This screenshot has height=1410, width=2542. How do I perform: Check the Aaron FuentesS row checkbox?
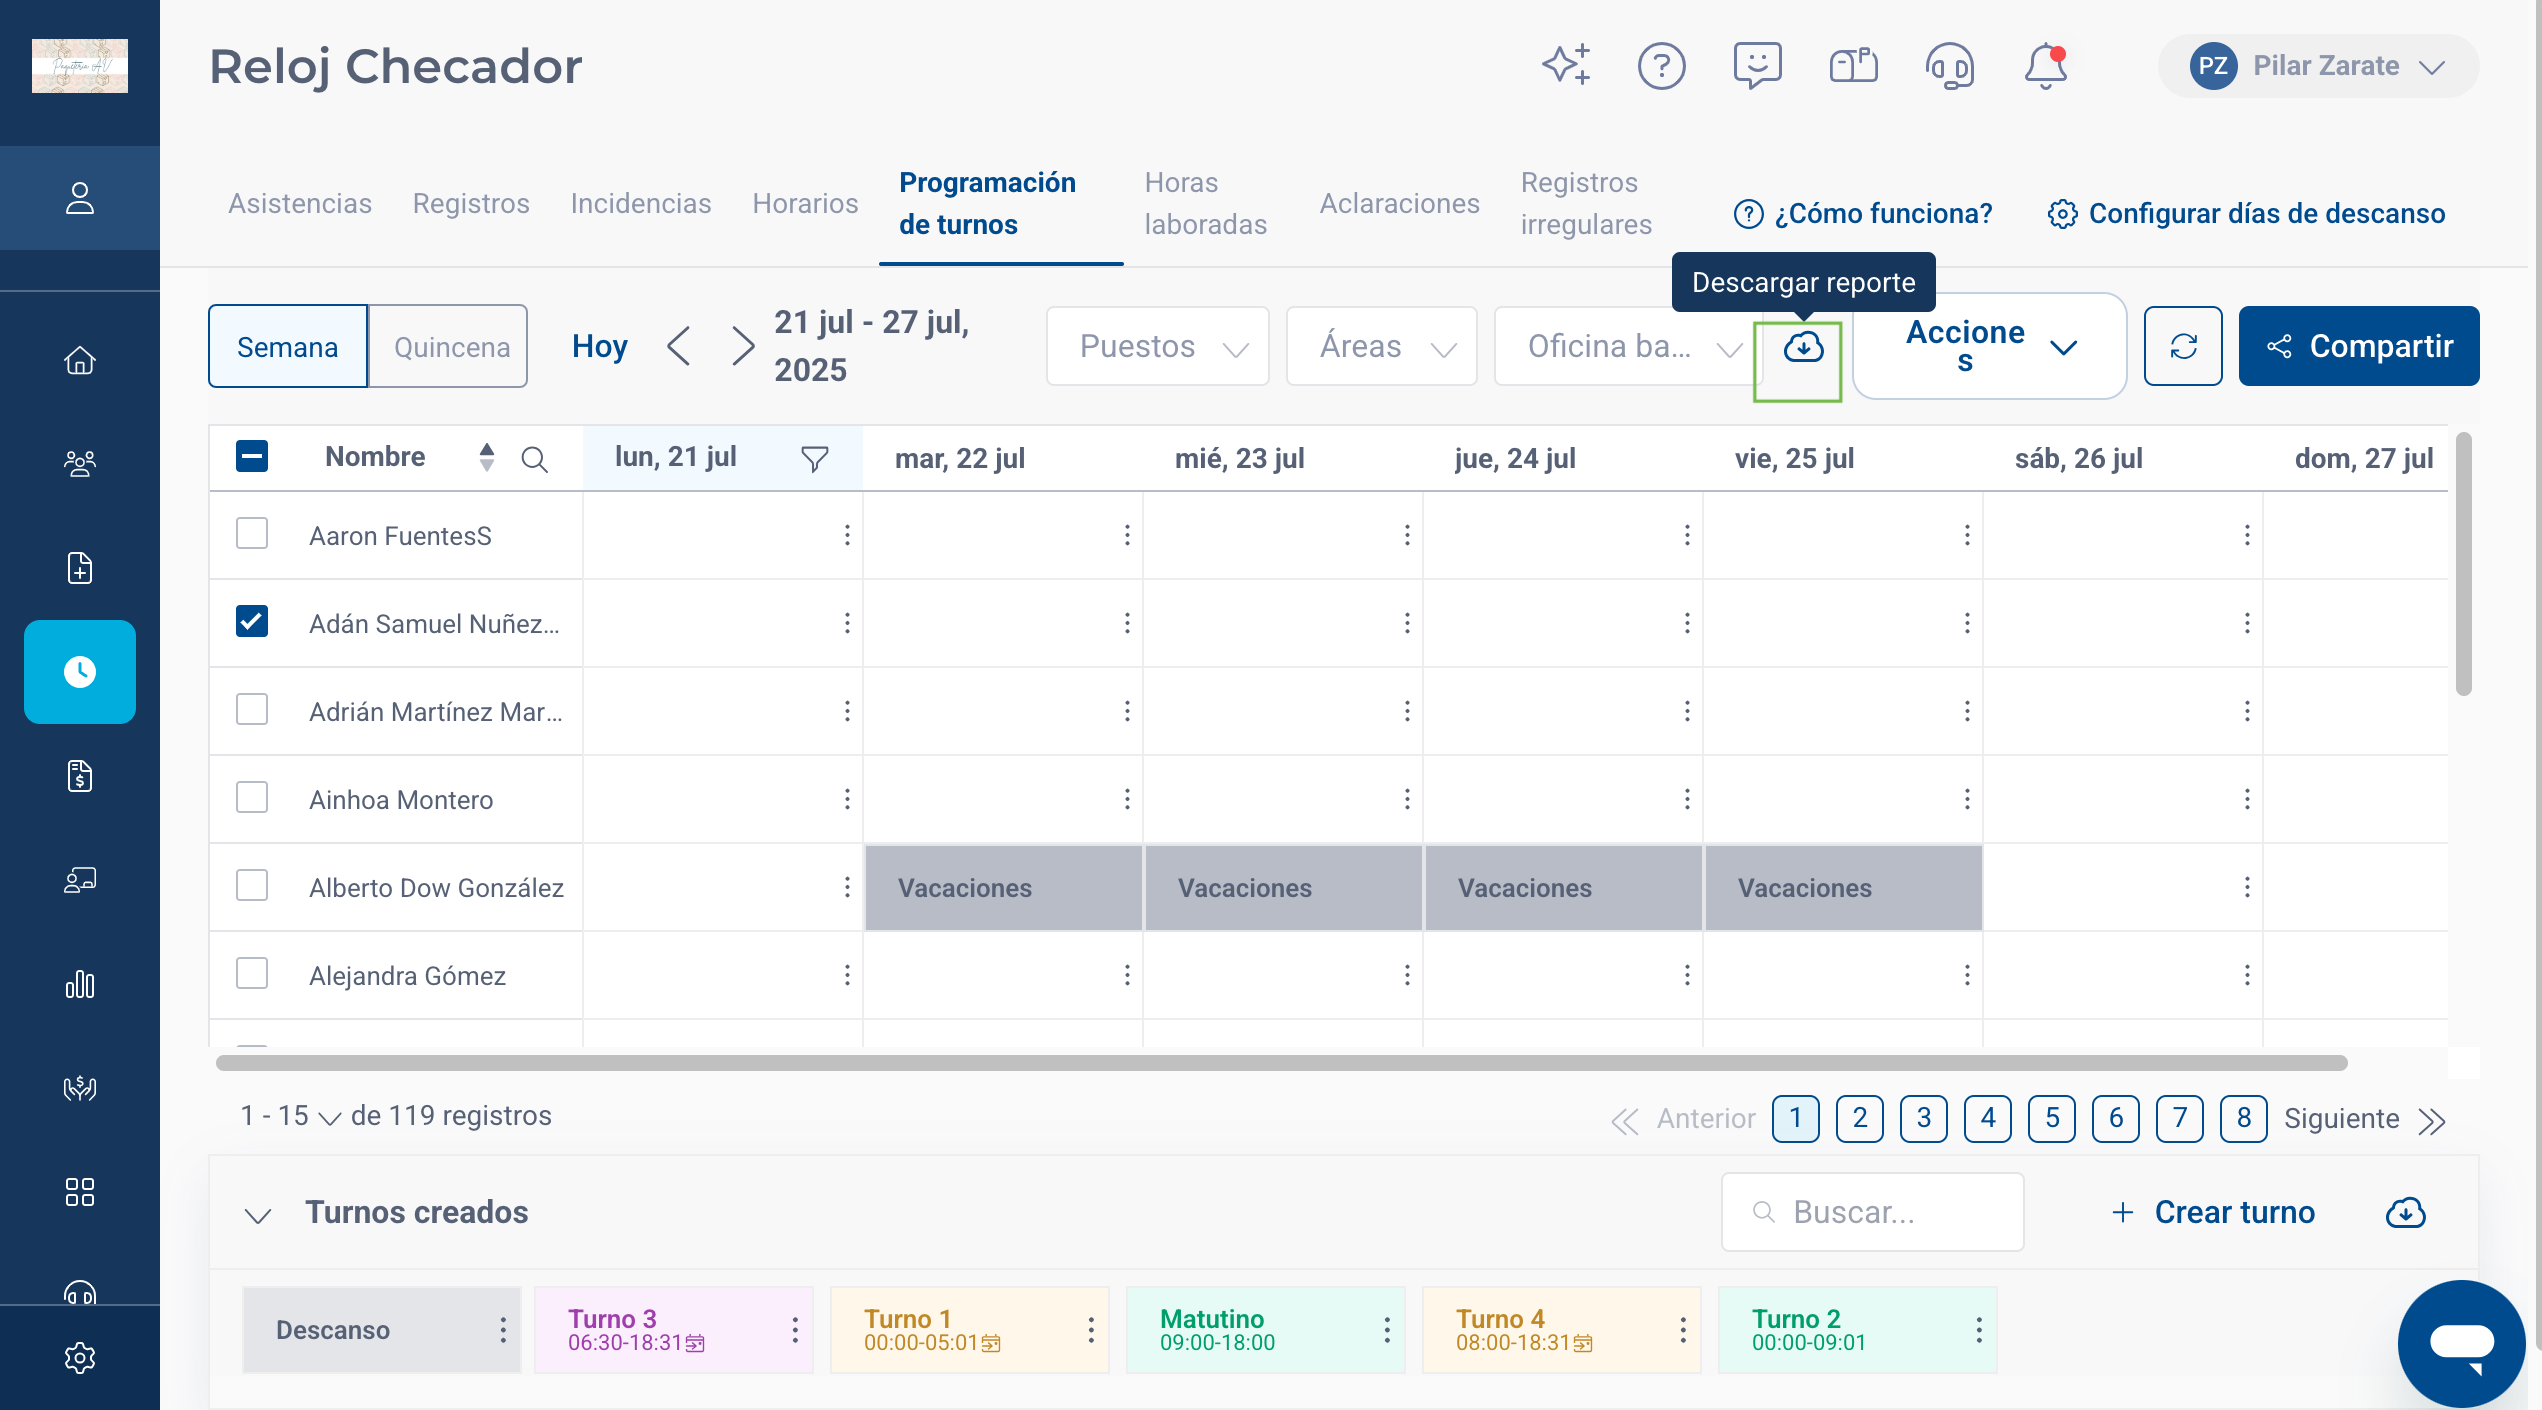point(252,534)
